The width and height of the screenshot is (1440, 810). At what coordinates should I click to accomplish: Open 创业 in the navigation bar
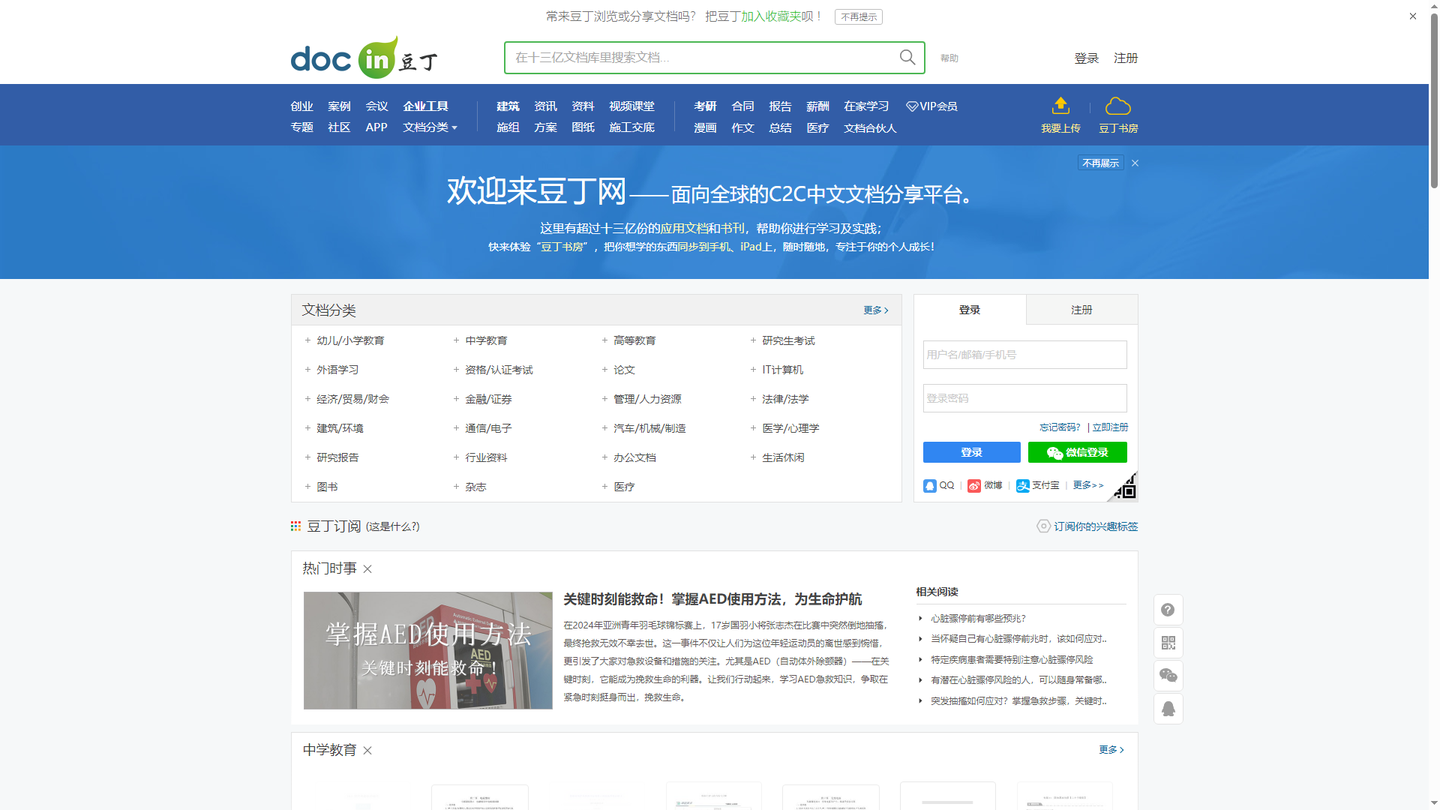[302, 106]
